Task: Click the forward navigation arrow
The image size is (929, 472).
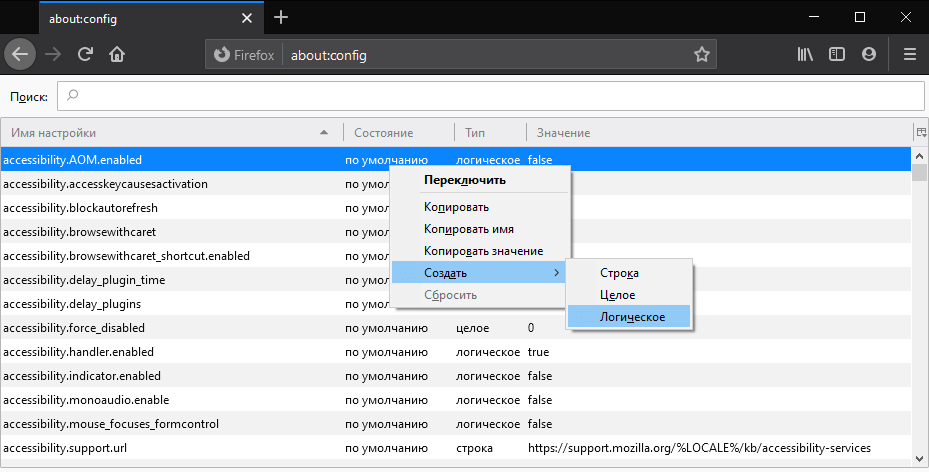Action: coord(53,54)
